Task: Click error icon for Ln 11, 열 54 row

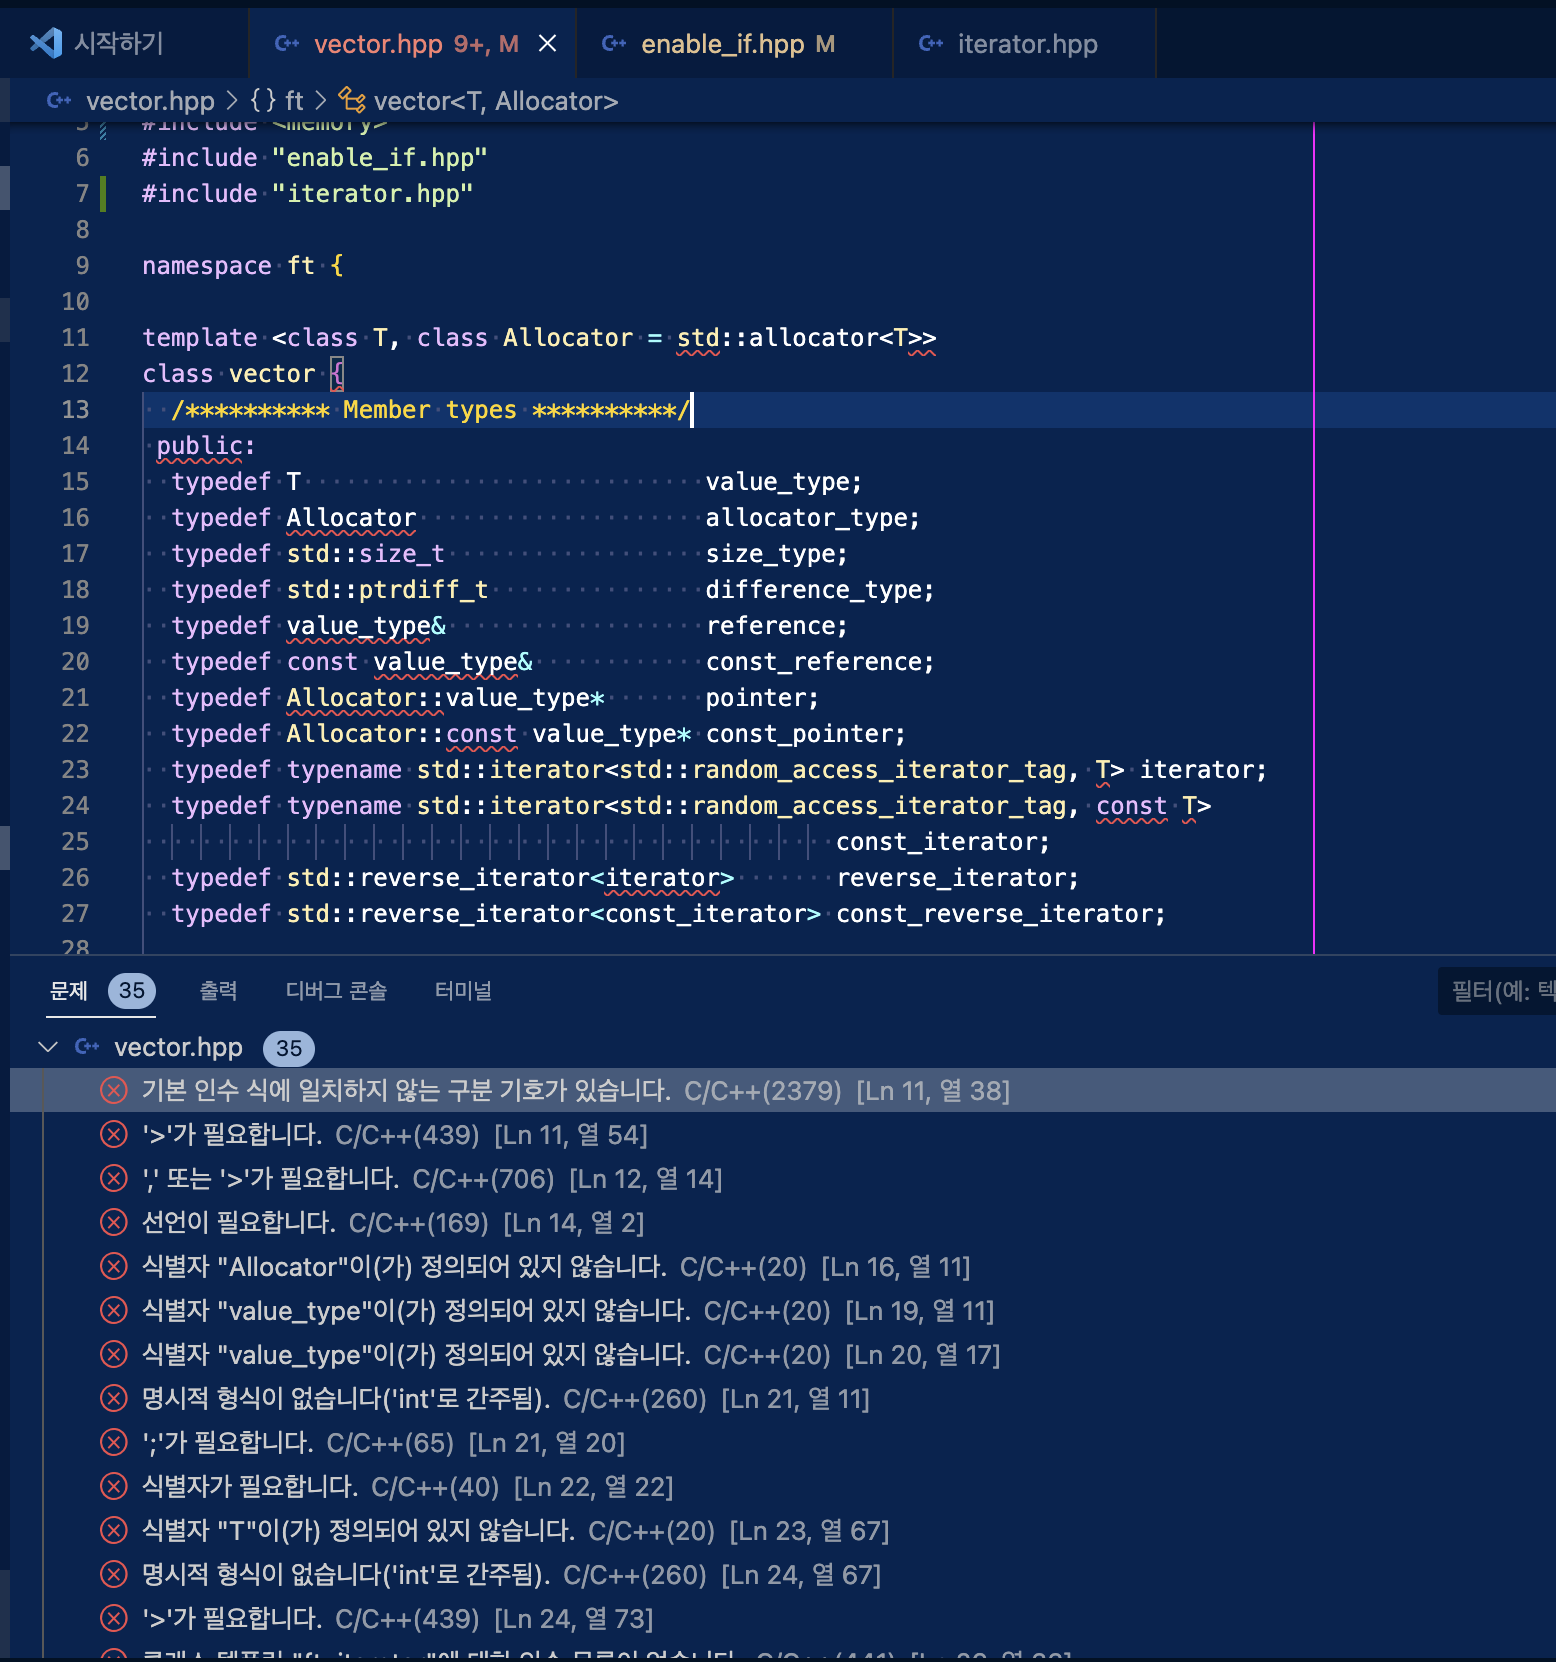Action: [114, 1134]
